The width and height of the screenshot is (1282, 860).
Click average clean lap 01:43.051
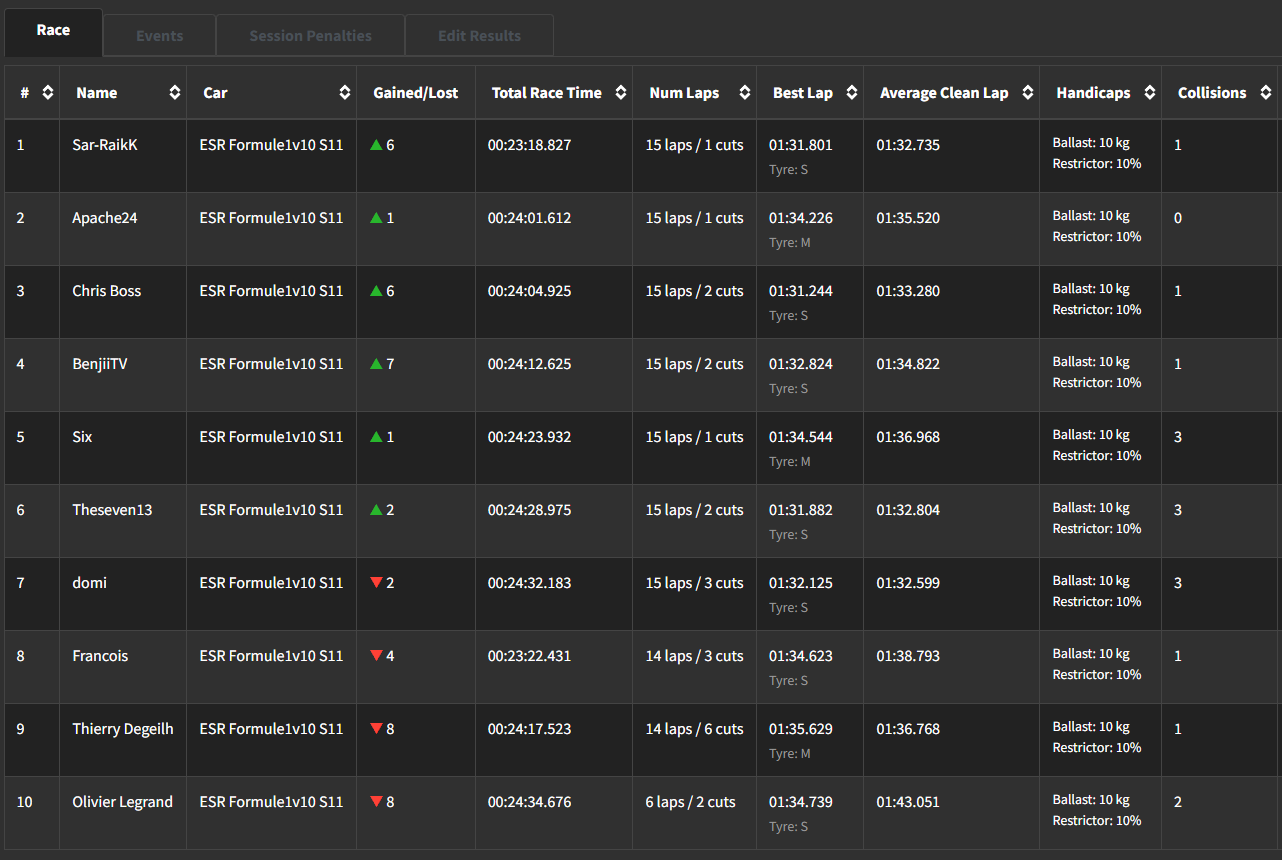pyautogui.click(x=908, y=802)
